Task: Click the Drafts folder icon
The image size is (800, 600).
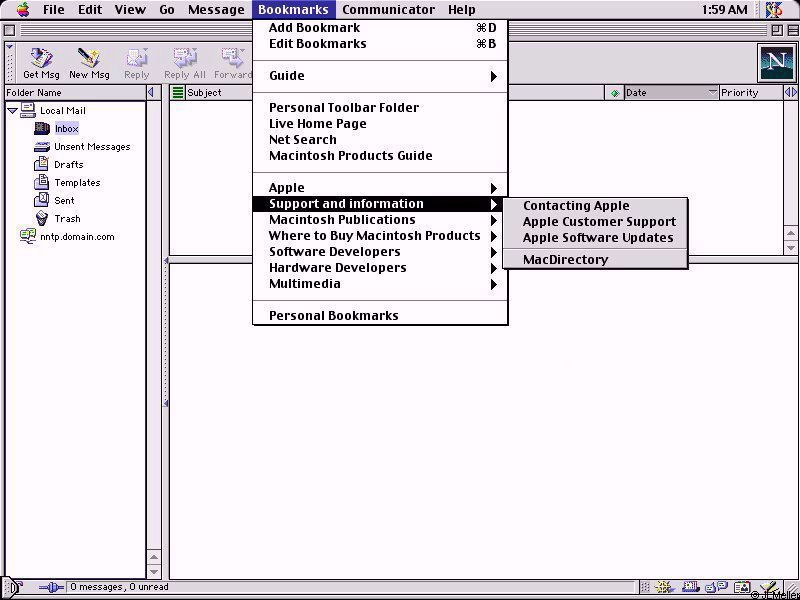Action: pos(41,164)
